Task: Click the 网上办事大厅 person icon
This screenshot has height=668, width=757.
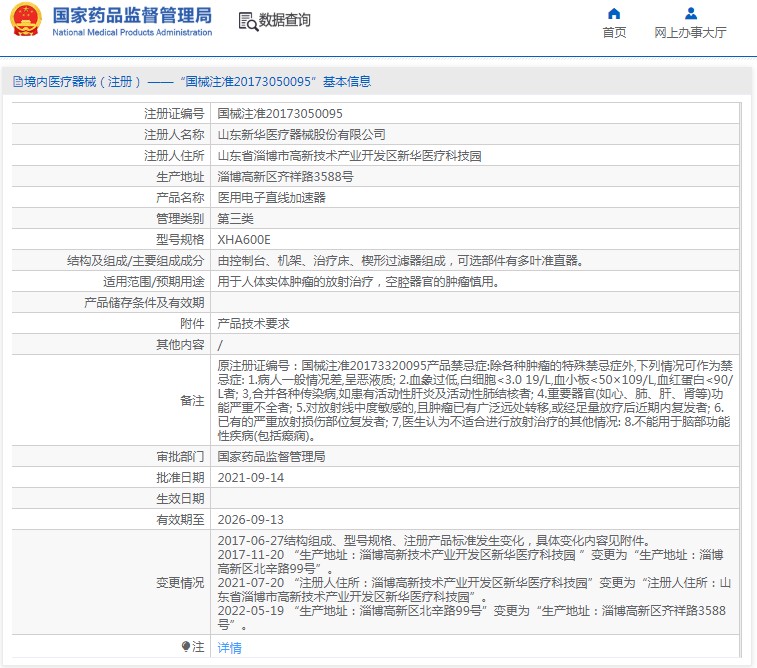Action: point(690,13)
